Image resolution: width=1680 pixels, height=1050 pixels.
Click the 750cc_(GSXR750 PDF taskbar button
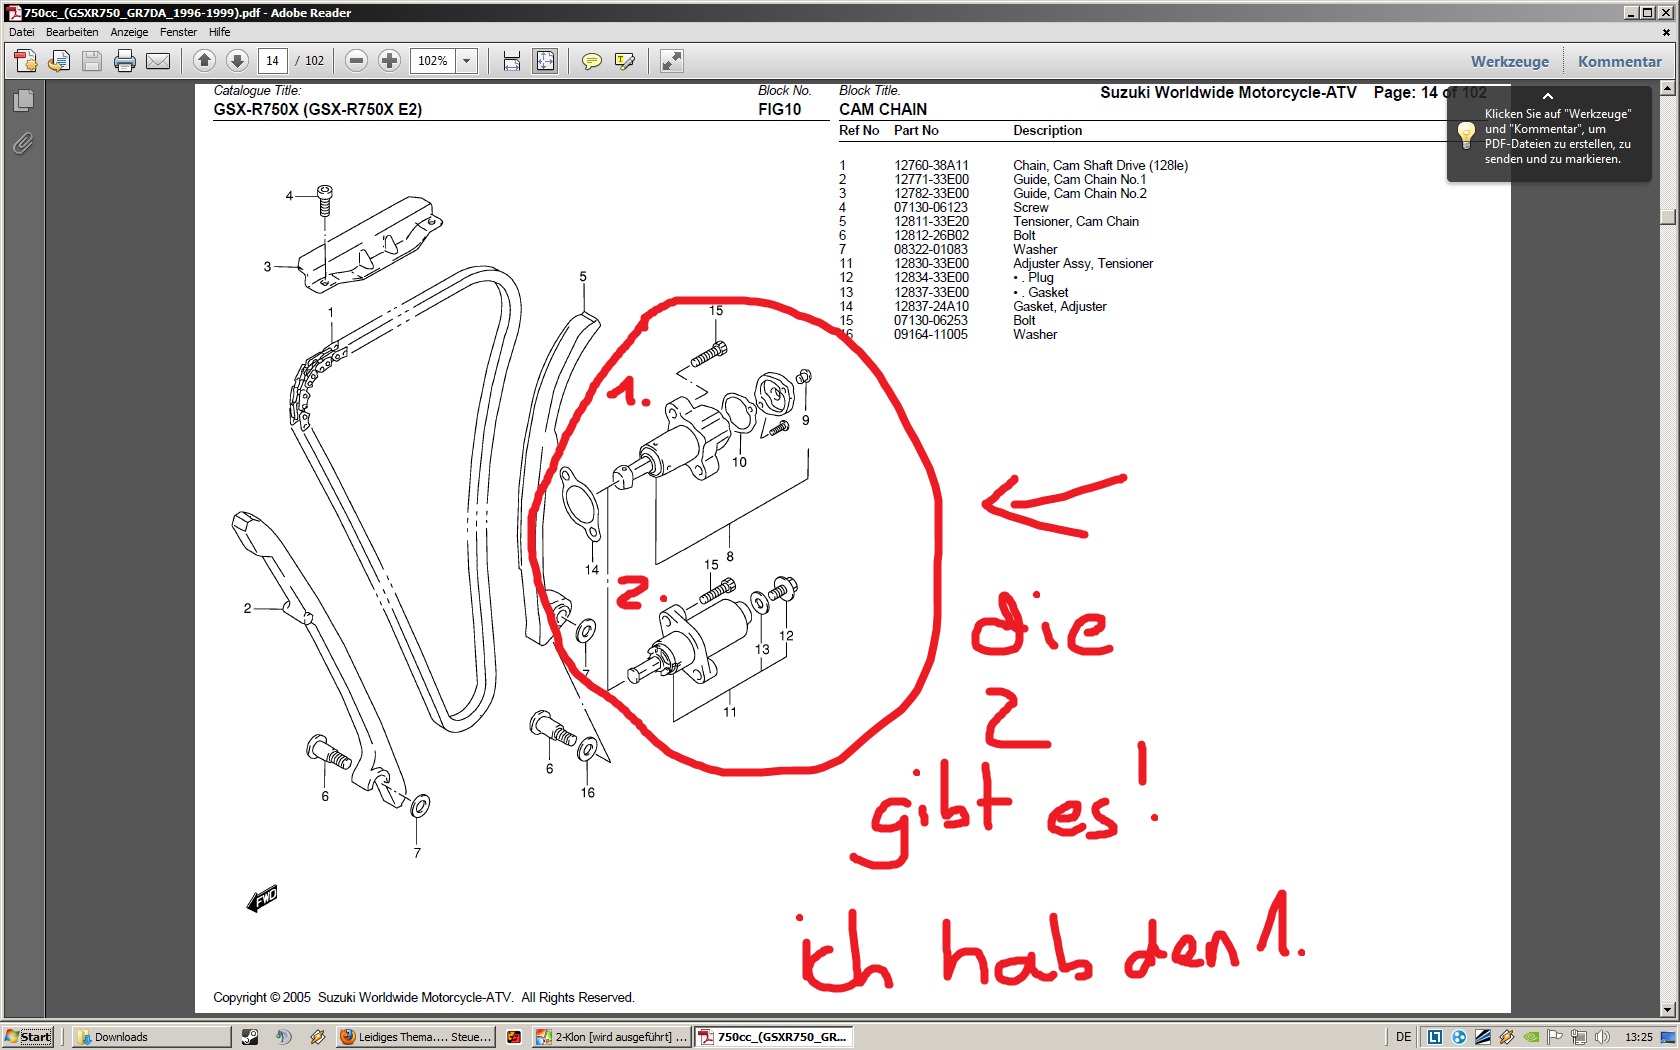point(774,1037)
